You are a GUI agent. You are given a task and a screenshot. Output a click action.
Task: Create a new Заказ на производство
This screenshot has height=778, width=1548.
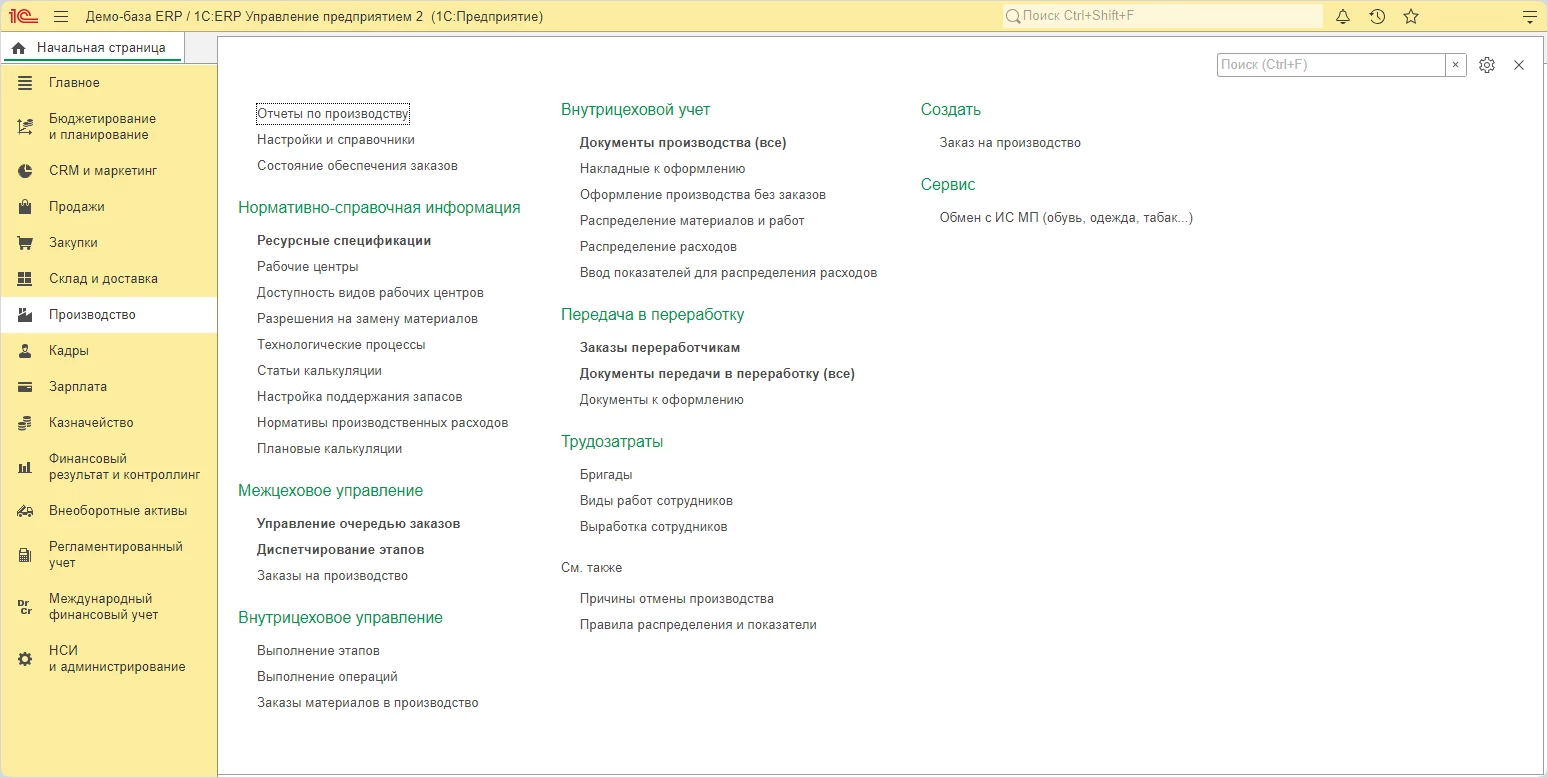pos(1010,143)
